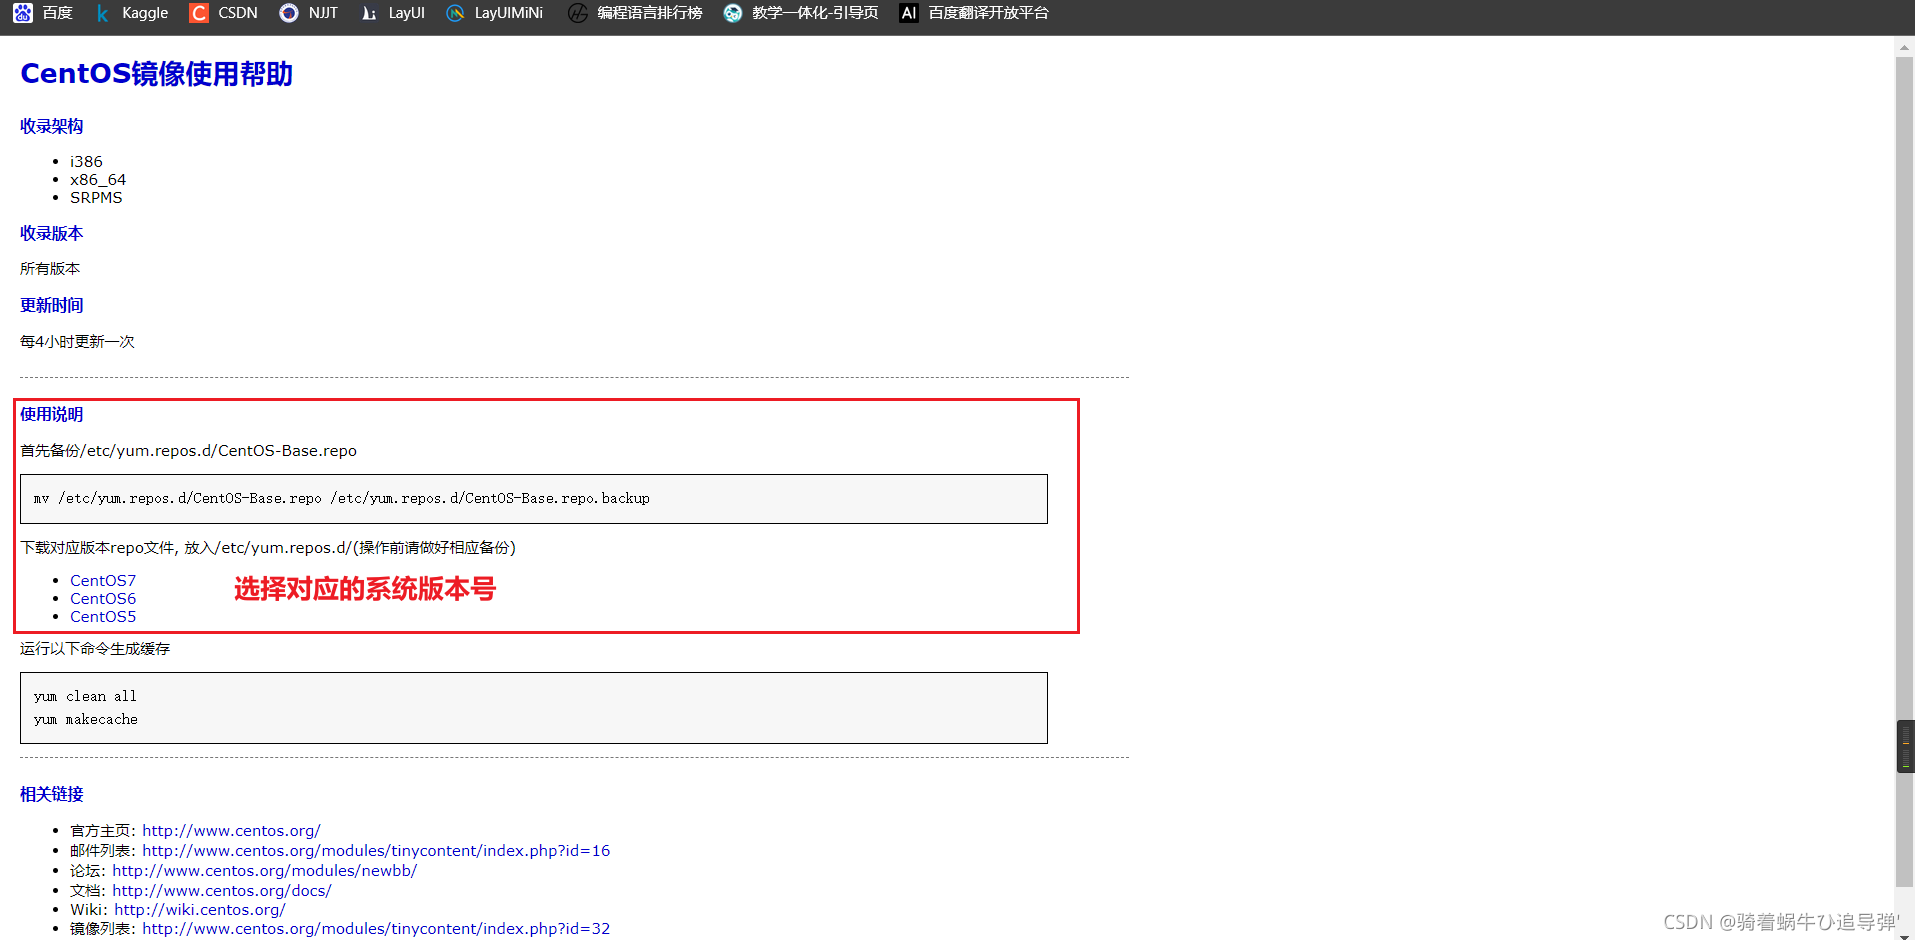1915x940 pixels.
Task: Click the i386 architecture item
Action: point(86,161)
